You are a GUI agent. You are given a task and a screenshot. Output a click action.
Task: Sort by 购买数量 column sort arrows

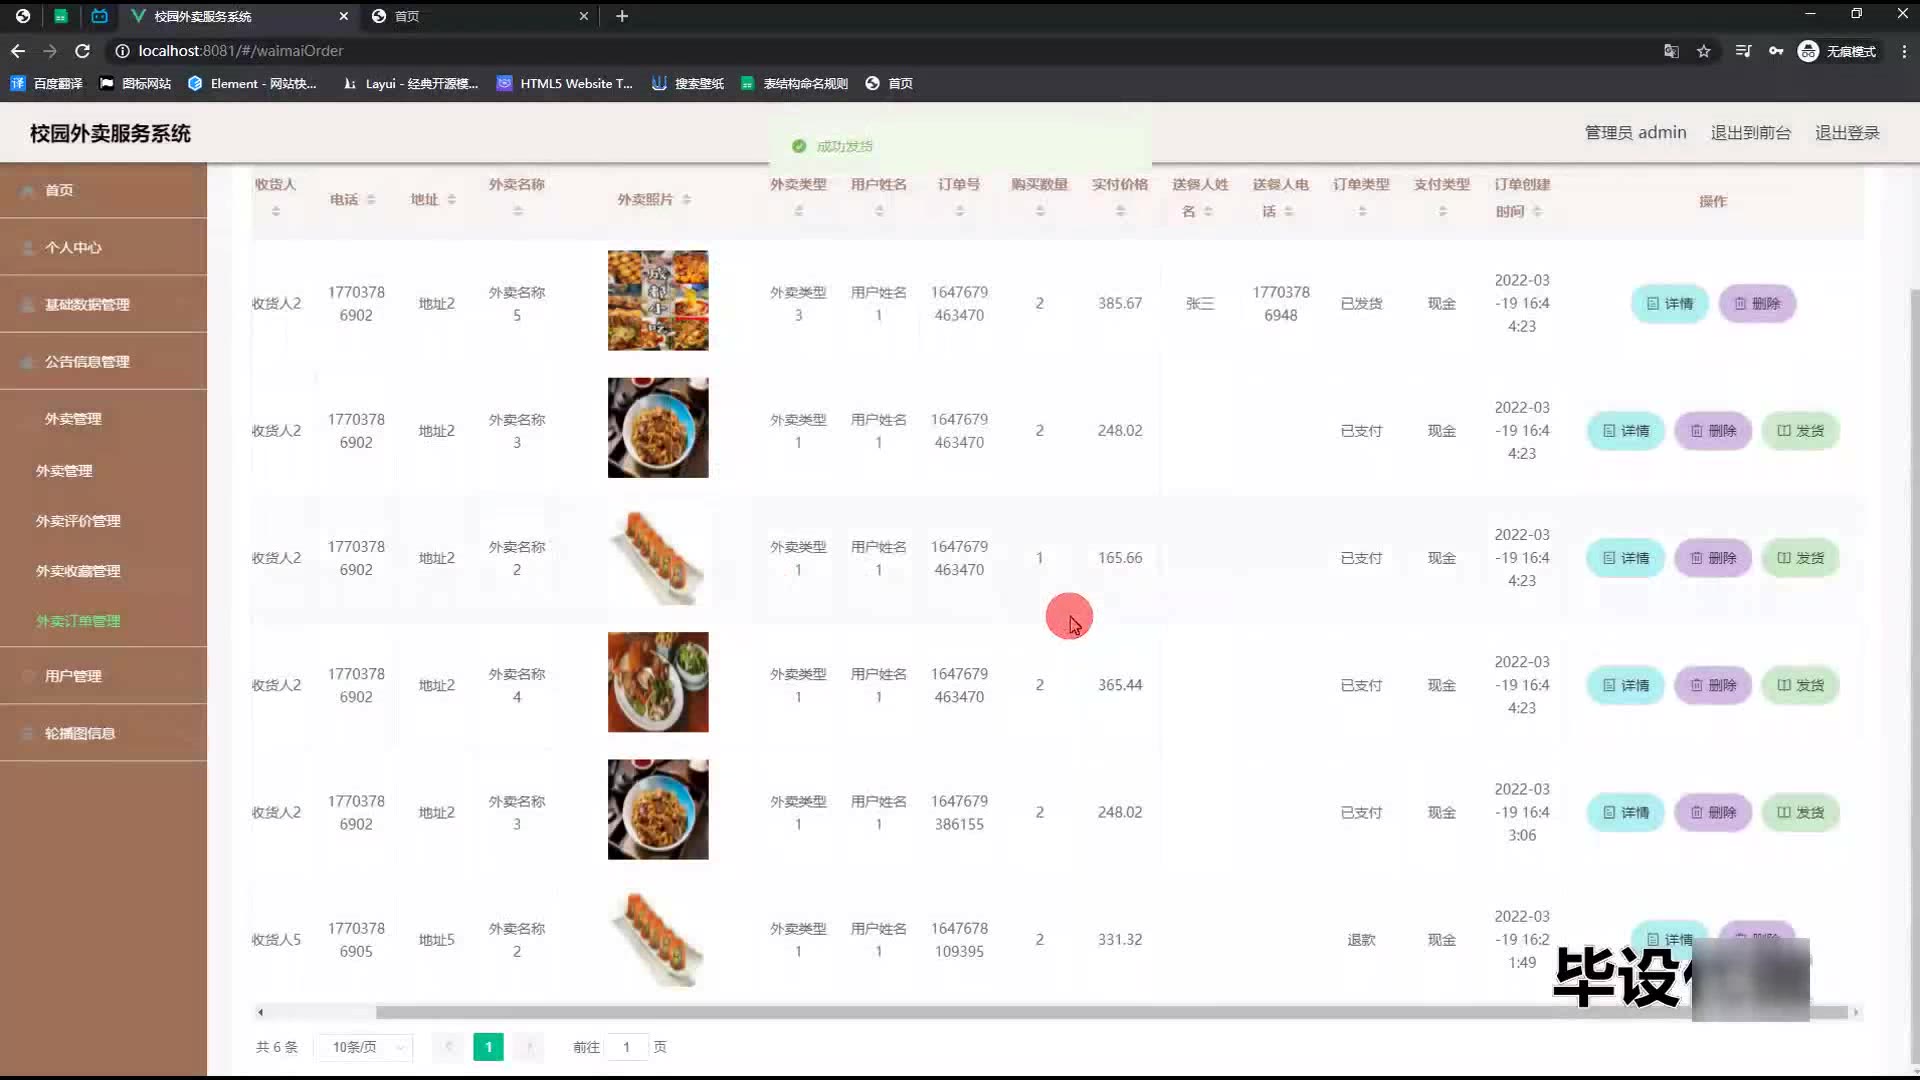[1040, 211]
